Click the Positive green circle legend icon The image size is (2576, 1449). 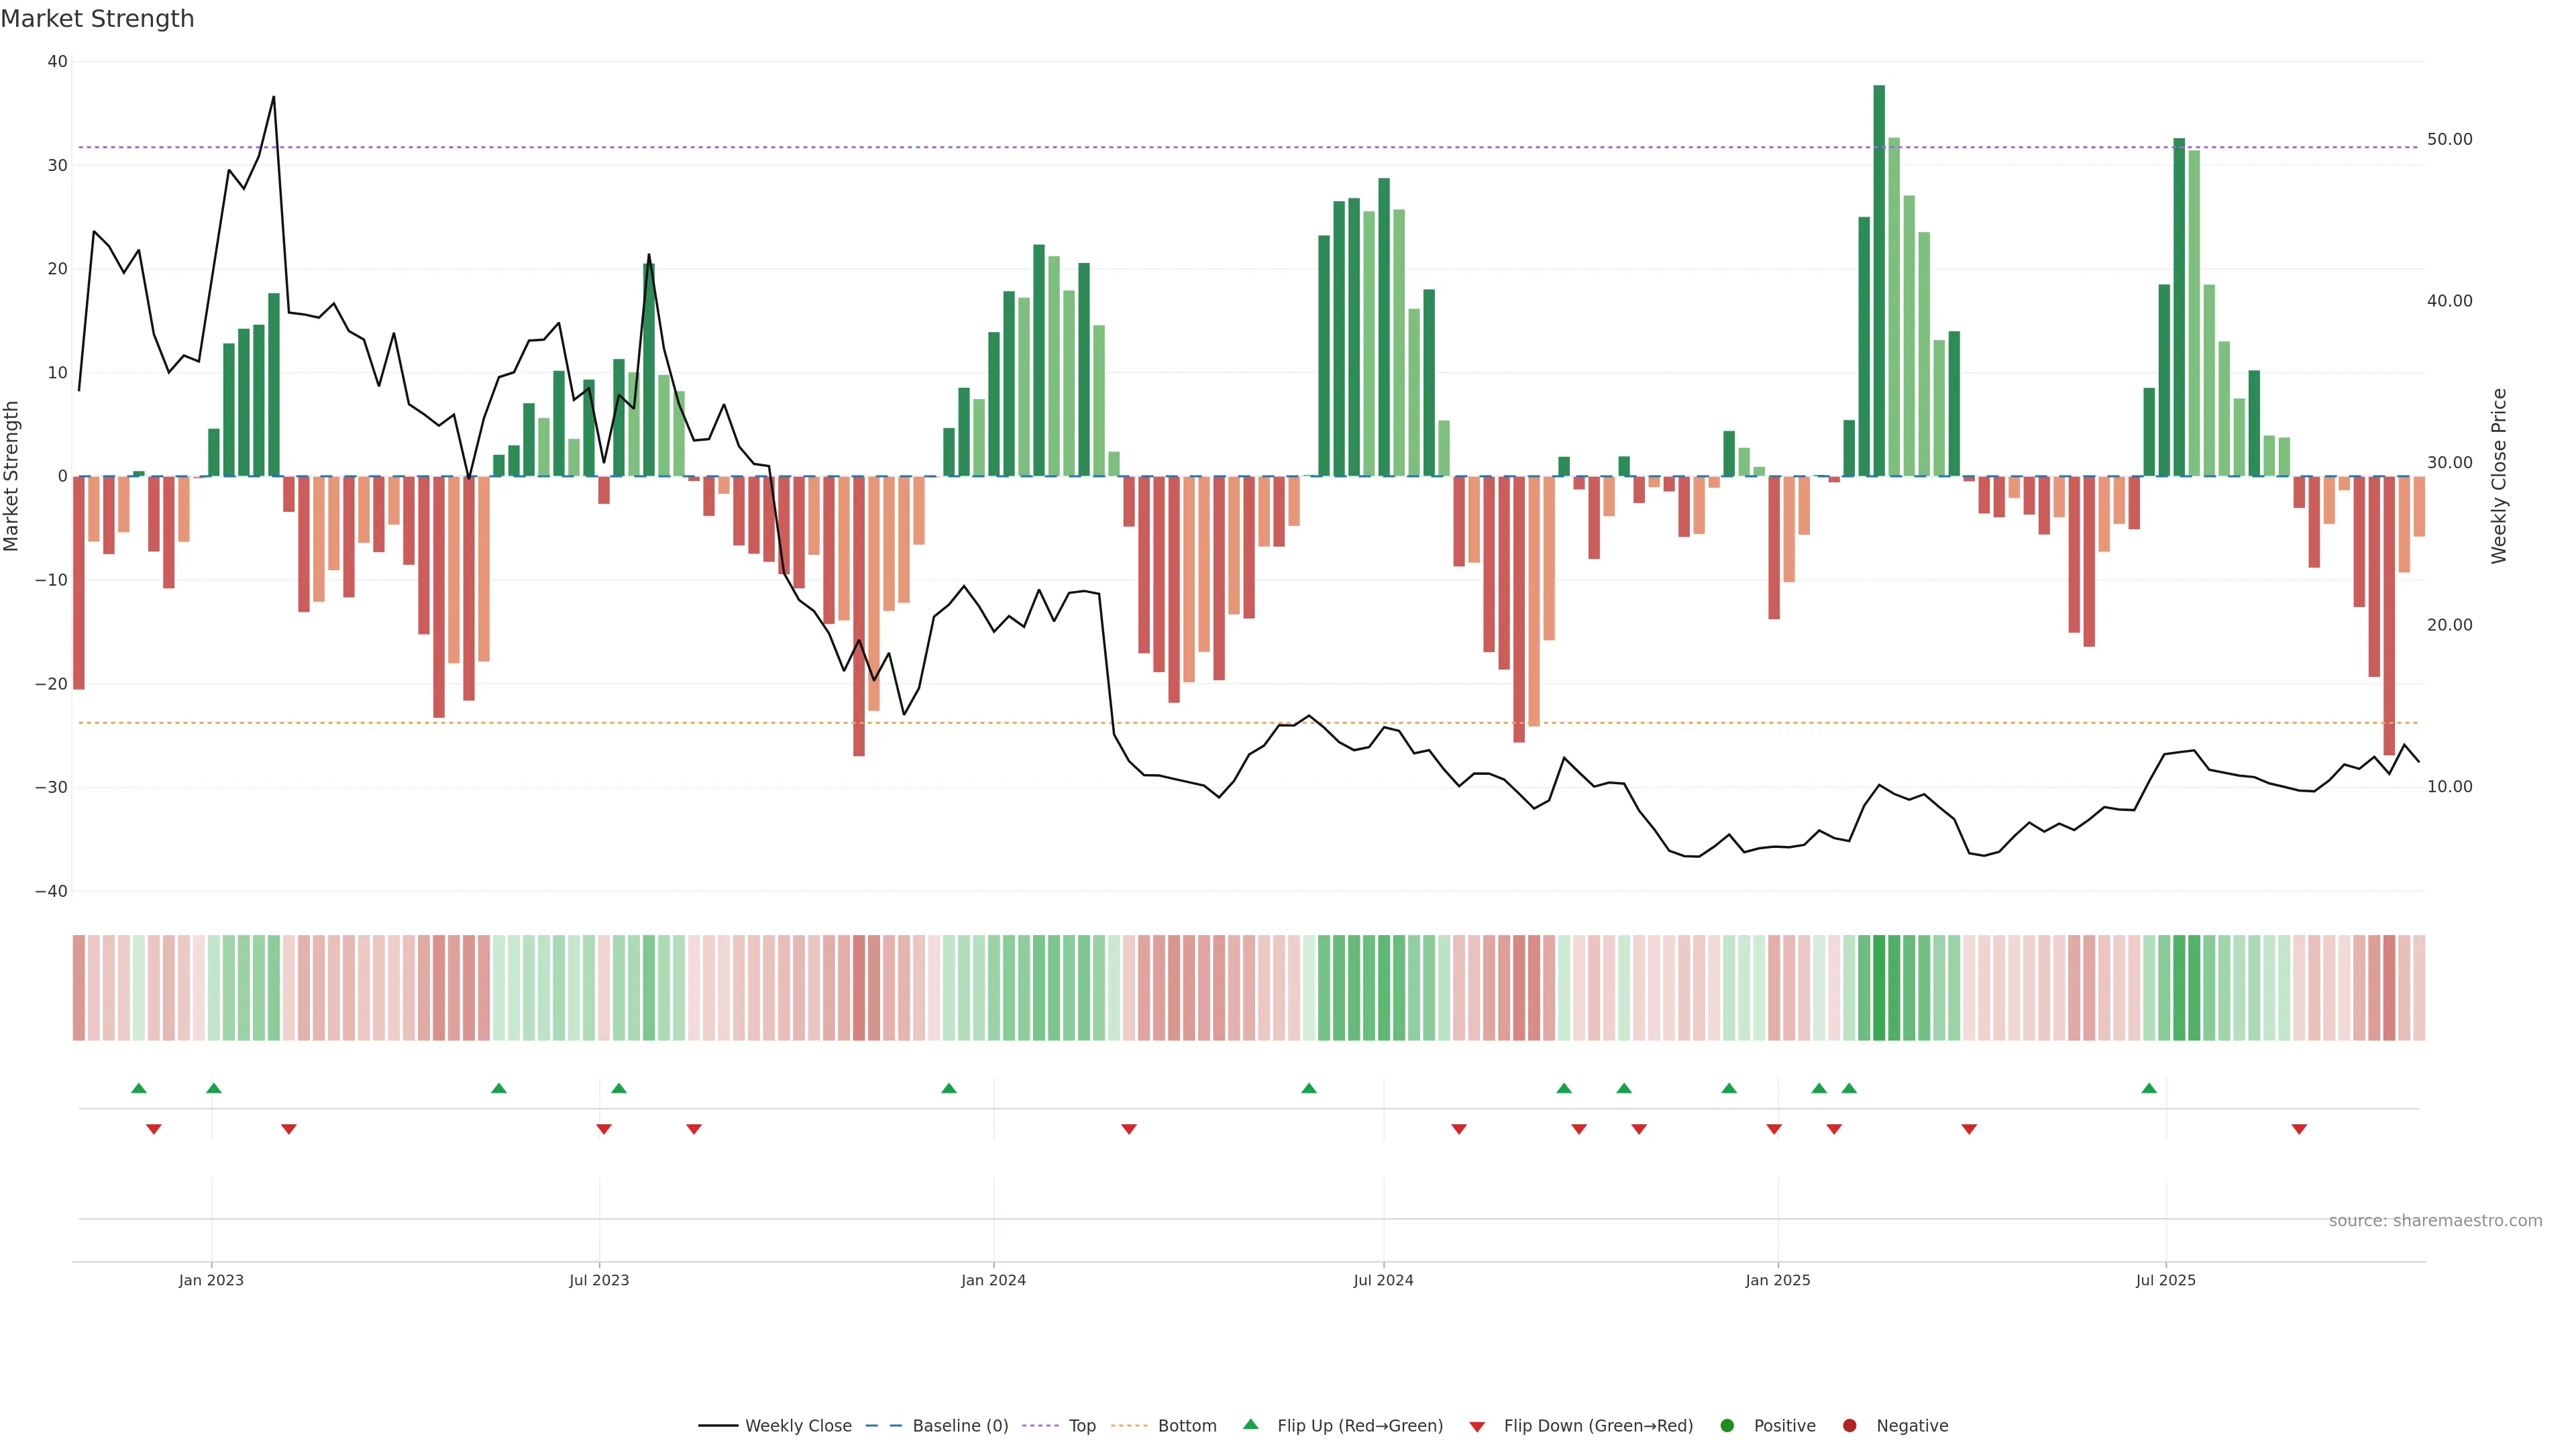(x=1727, y=1426)
